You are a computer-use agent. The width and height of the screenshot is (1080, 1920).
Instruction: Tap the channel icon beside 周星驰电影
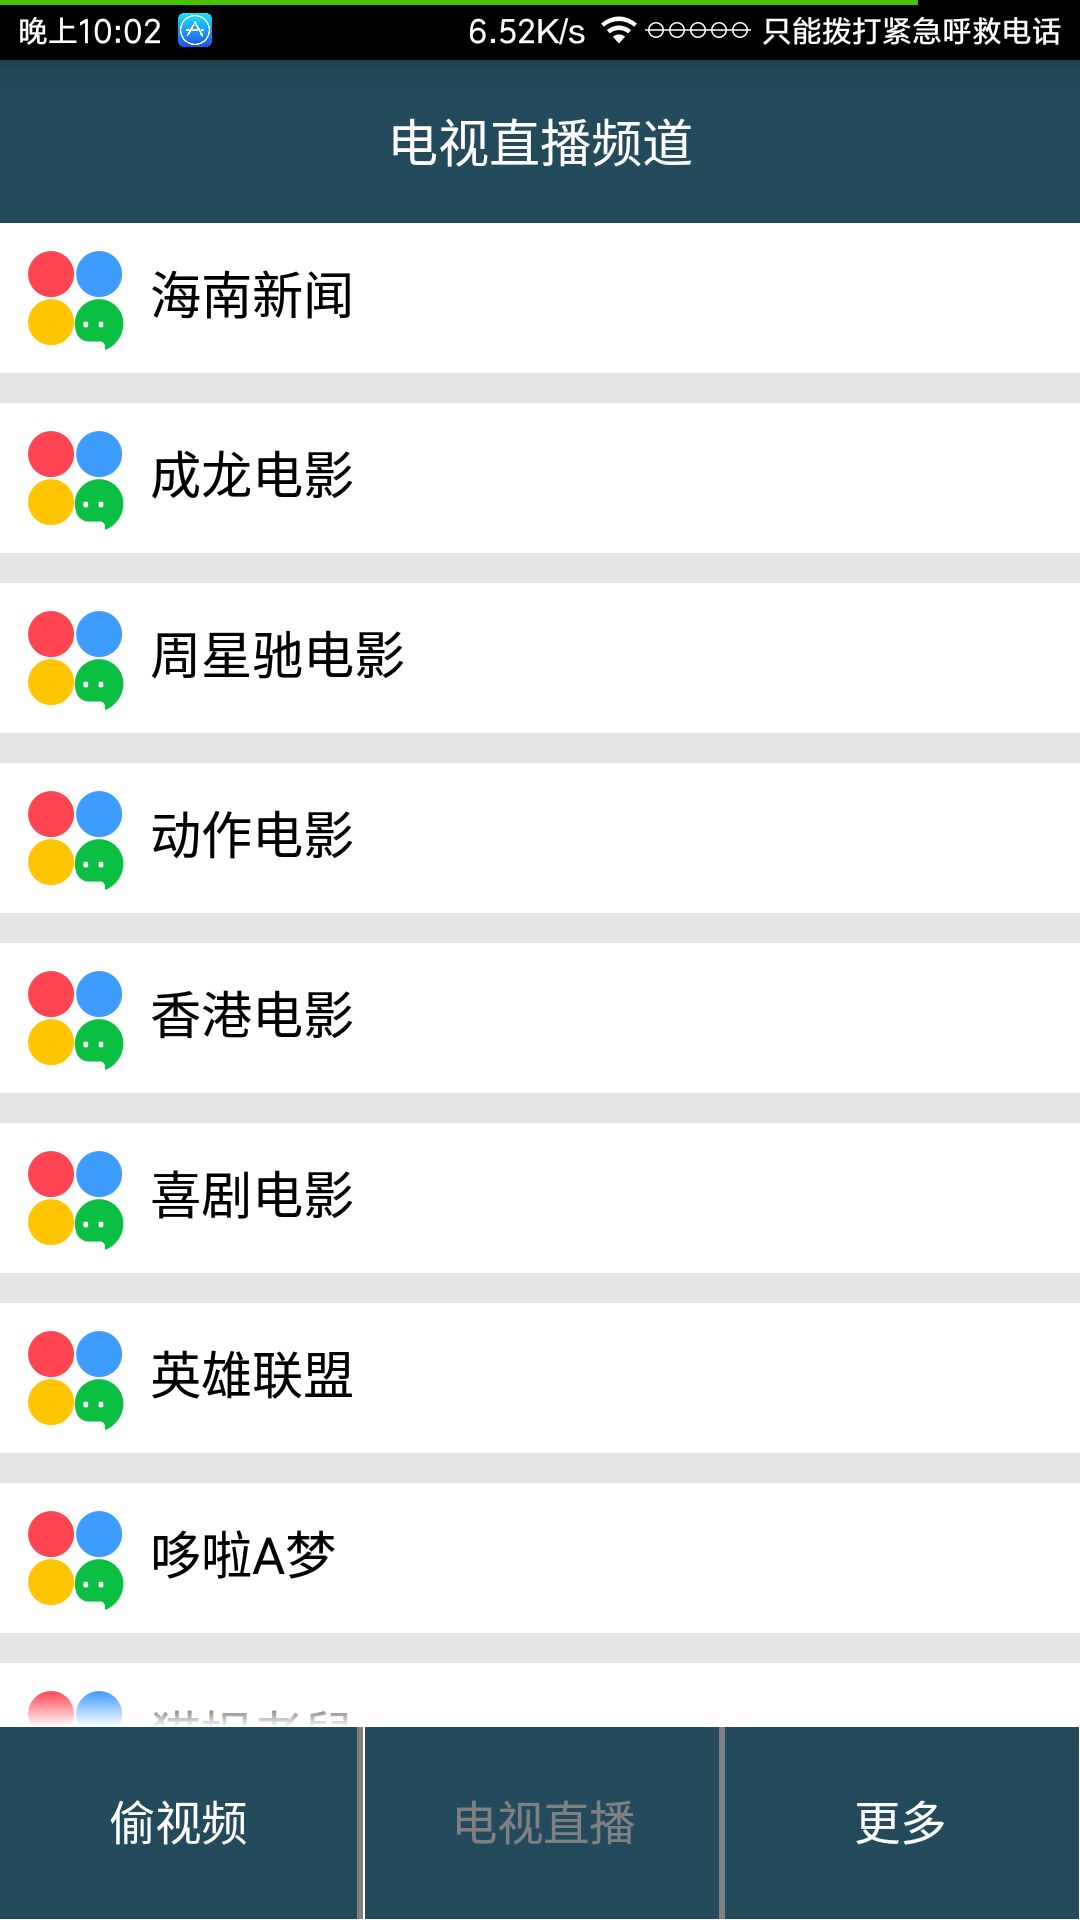pyautogui.click(x=76, y=659)
